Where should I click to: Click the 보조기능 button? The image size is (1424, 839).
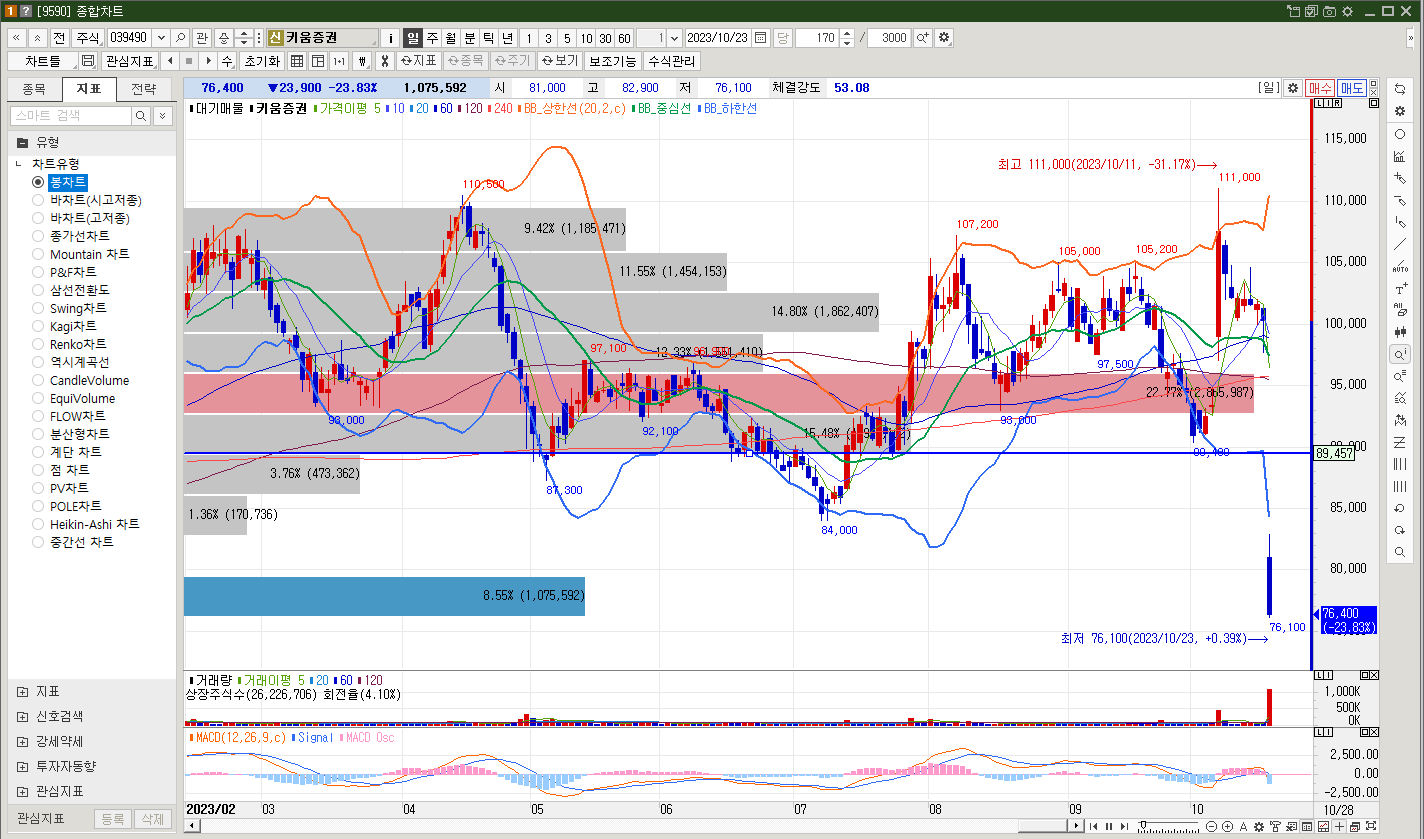(612, 61)
